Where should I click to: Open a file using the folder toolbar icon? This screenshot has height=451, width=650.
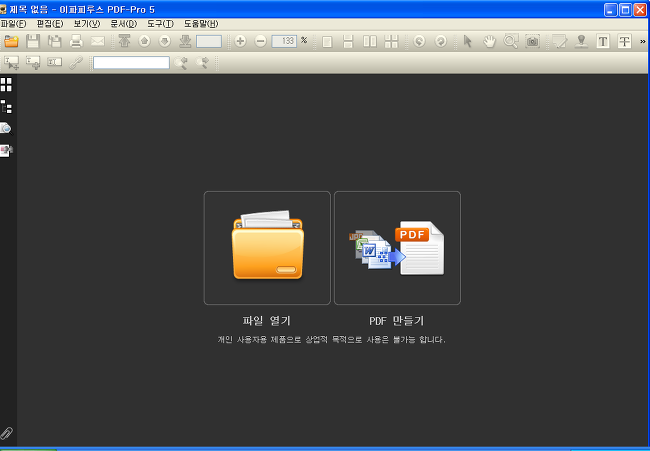[x=12, y=41]
